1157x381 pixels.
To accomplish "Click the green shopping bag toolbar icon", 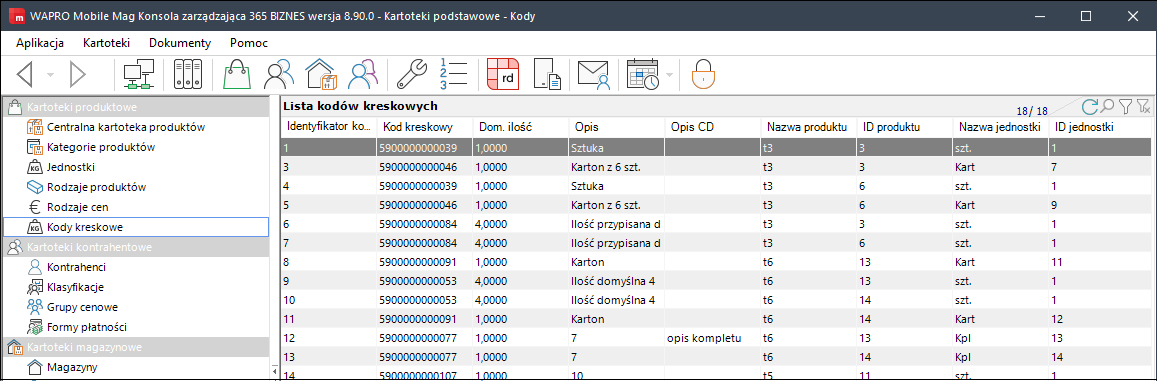I will (x=237, y=74).
